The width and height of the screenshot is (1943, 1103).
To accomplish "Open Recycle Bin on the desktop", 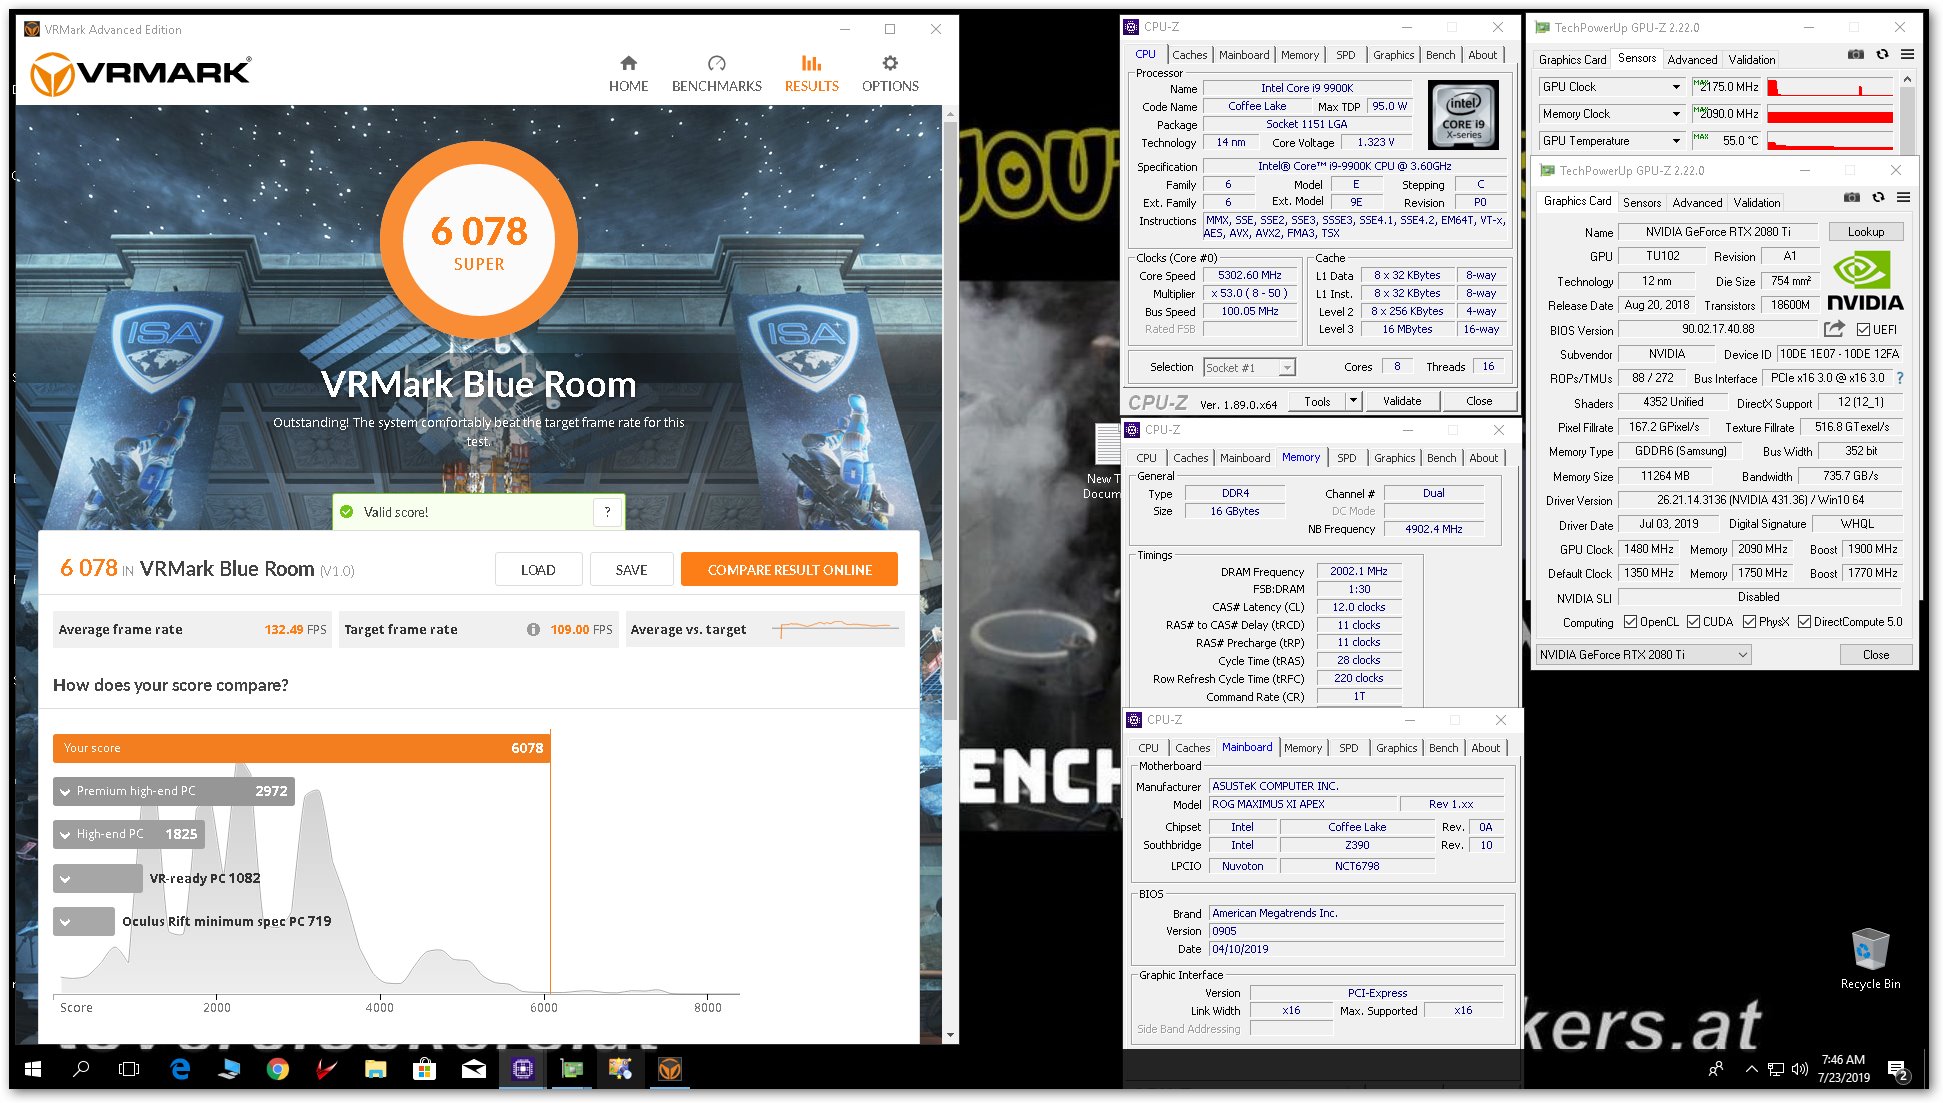I will coord(1870,957).
